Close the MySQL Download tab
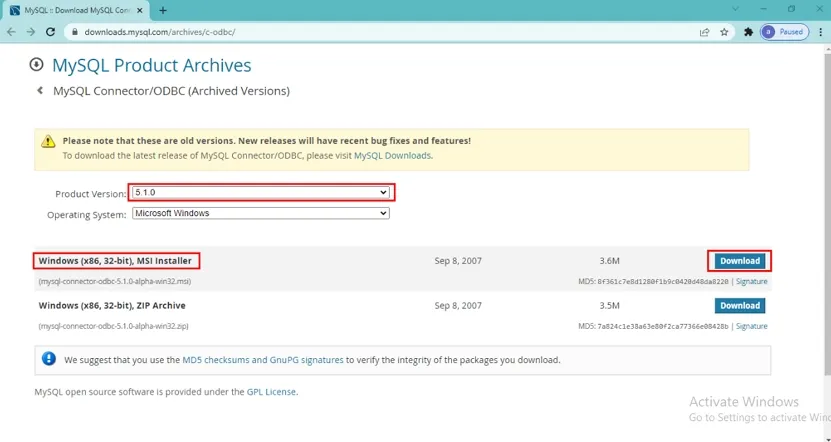The height and width of the screenshot is (442, 831). pos(140,10)
